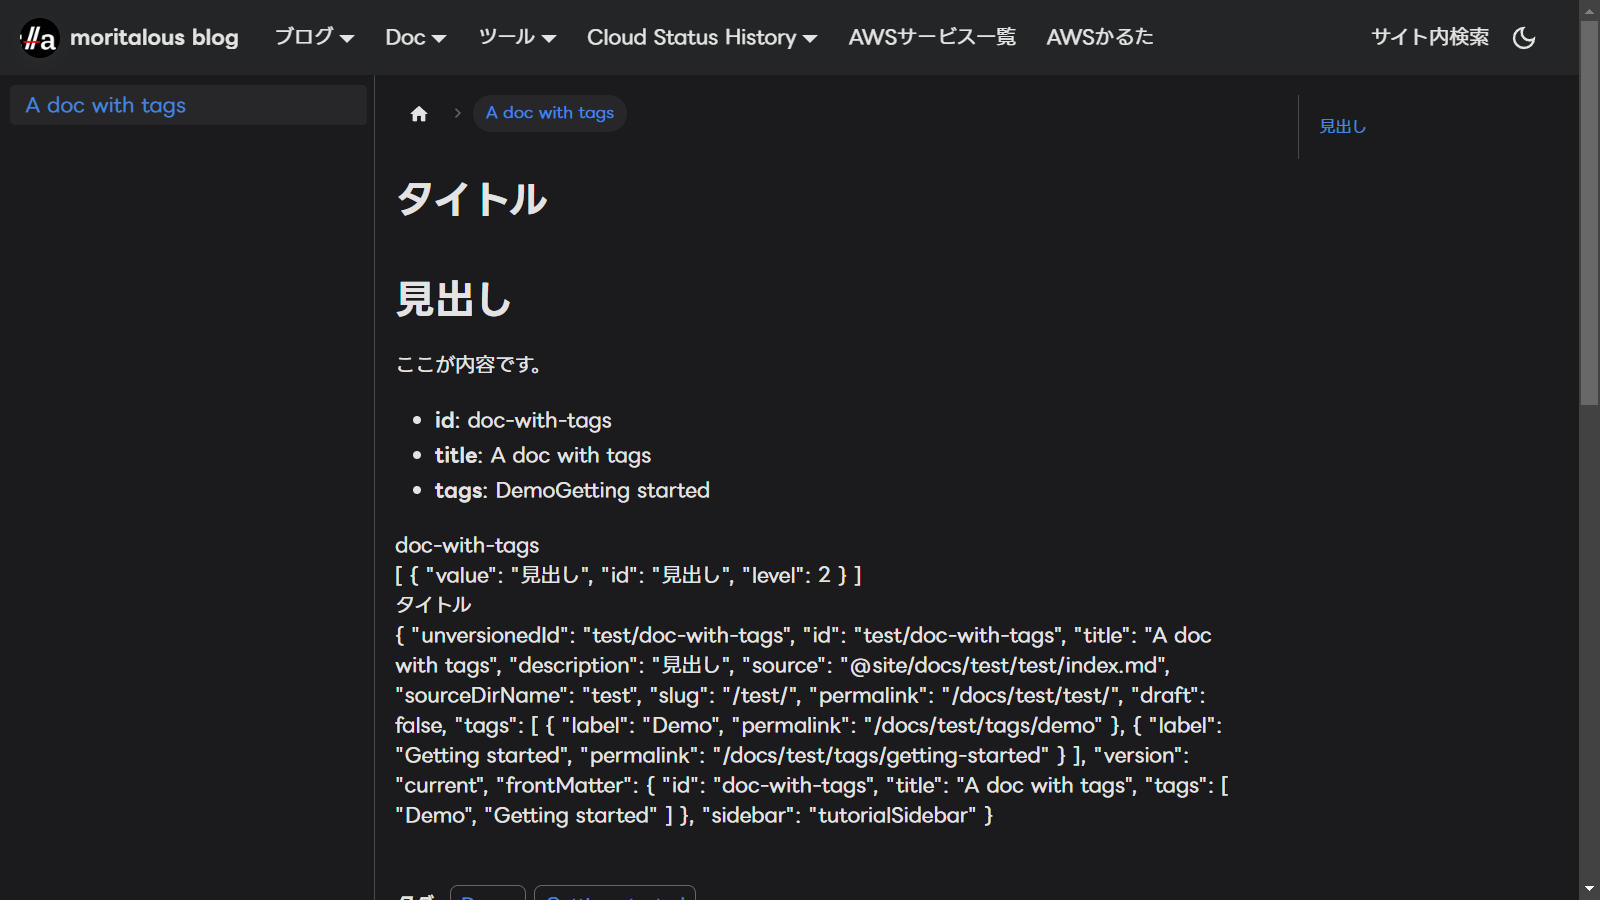1600x900 pixels.
Task: Click the Getting started tag chip
Action: (614, 893)
